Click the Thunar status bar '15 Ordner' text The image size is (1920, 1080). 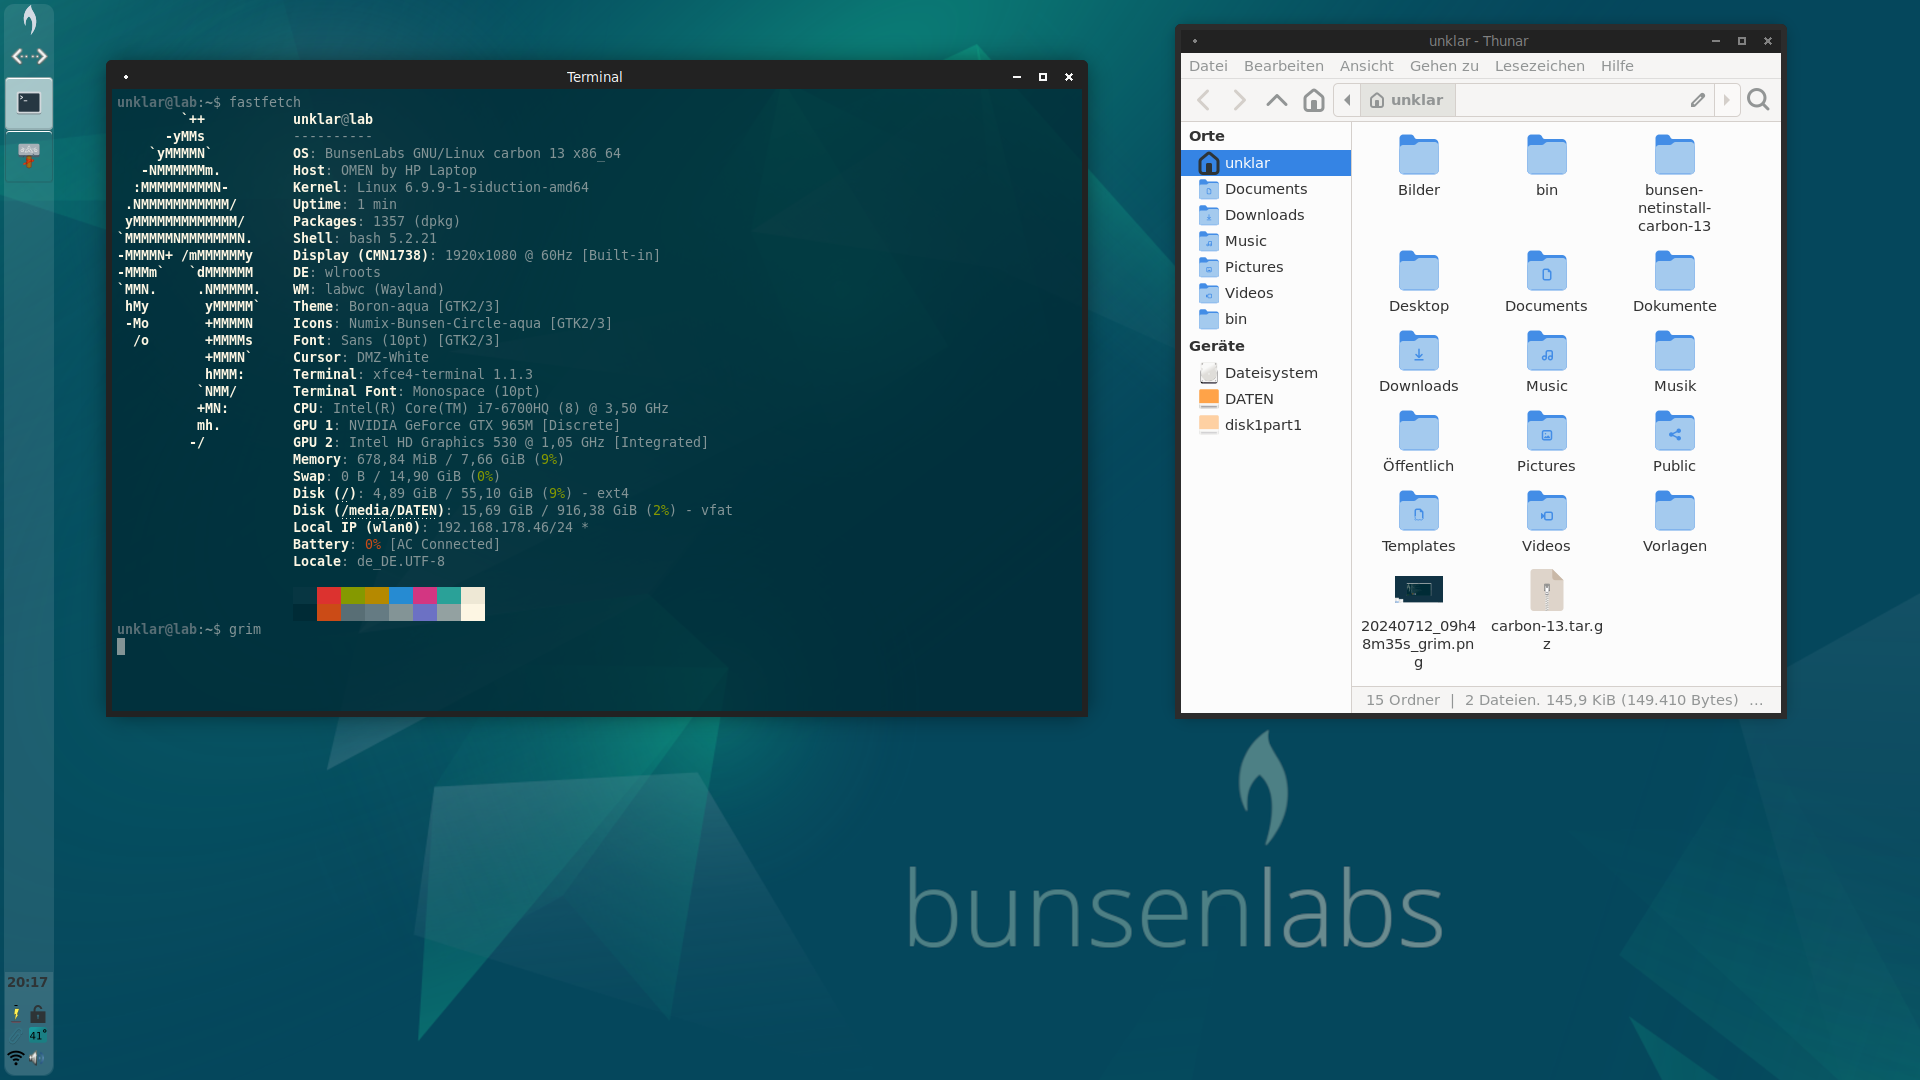tap(1402, 700)
